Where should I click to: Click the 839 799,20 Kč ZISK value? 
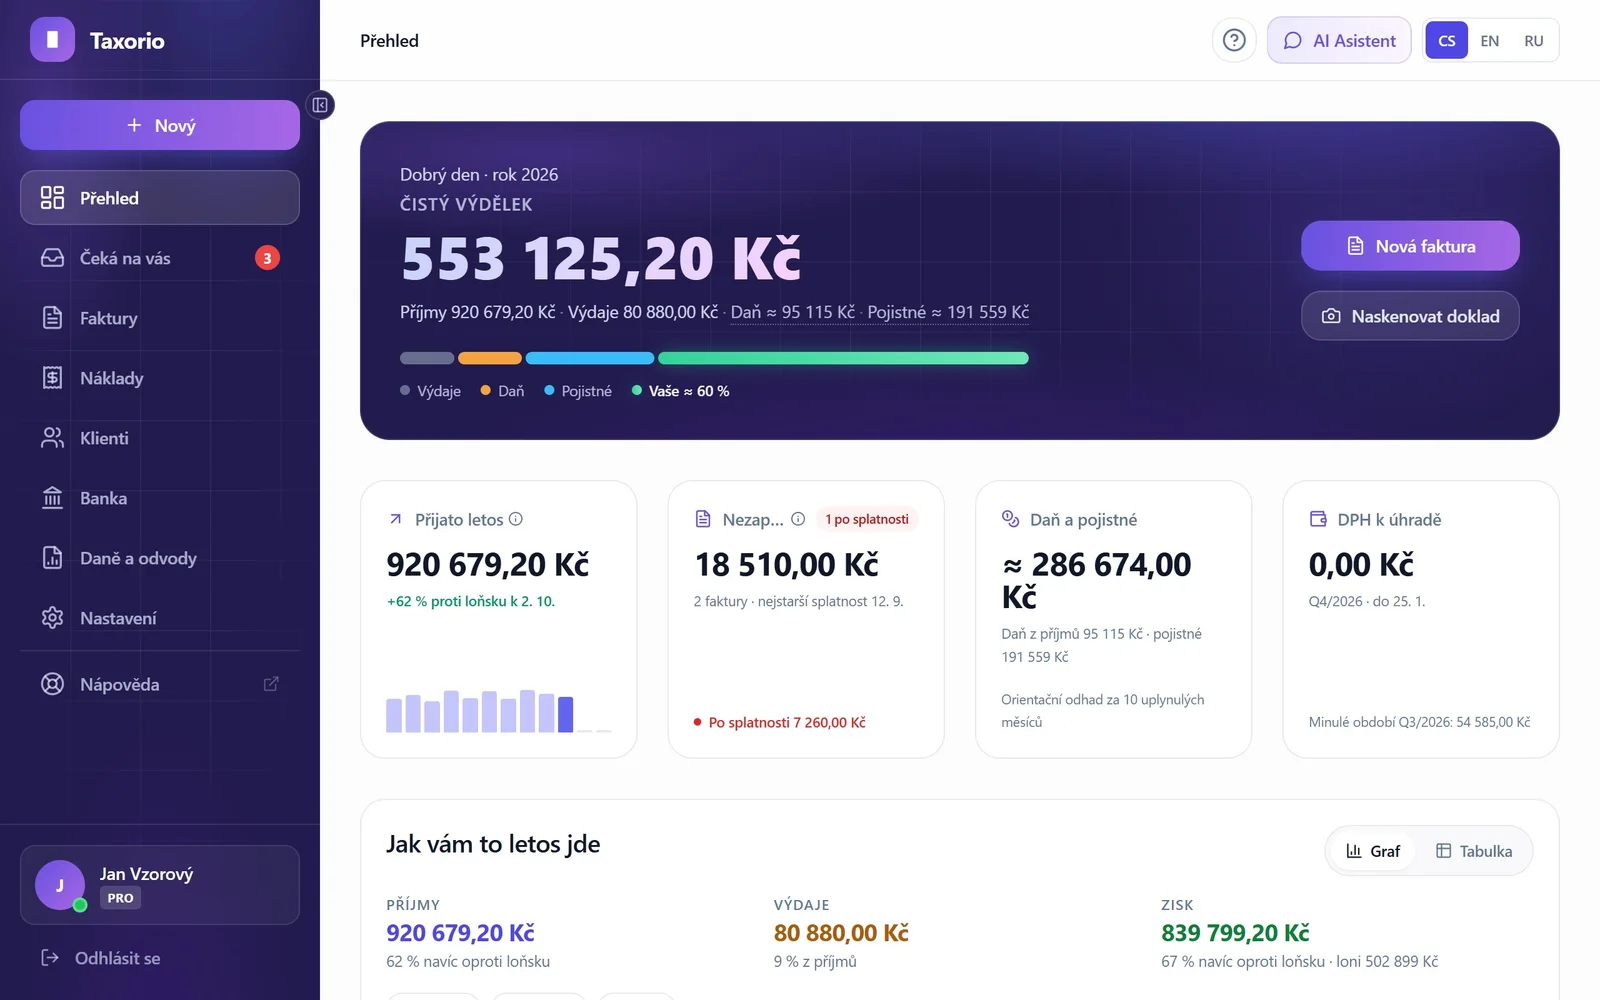[x=1235, y=933]
